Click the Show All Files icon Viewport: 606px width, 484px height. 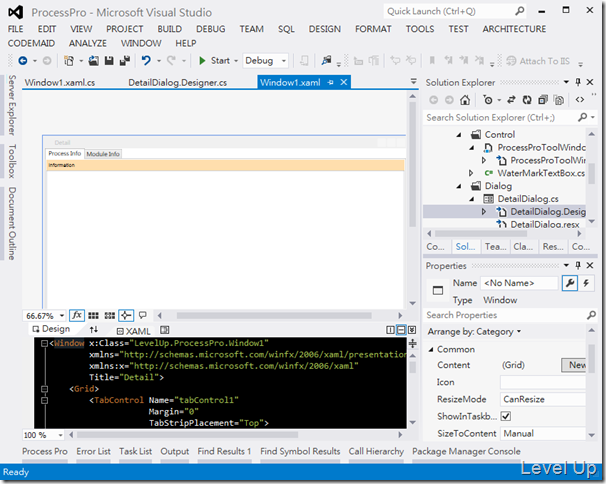coord(559,100)
